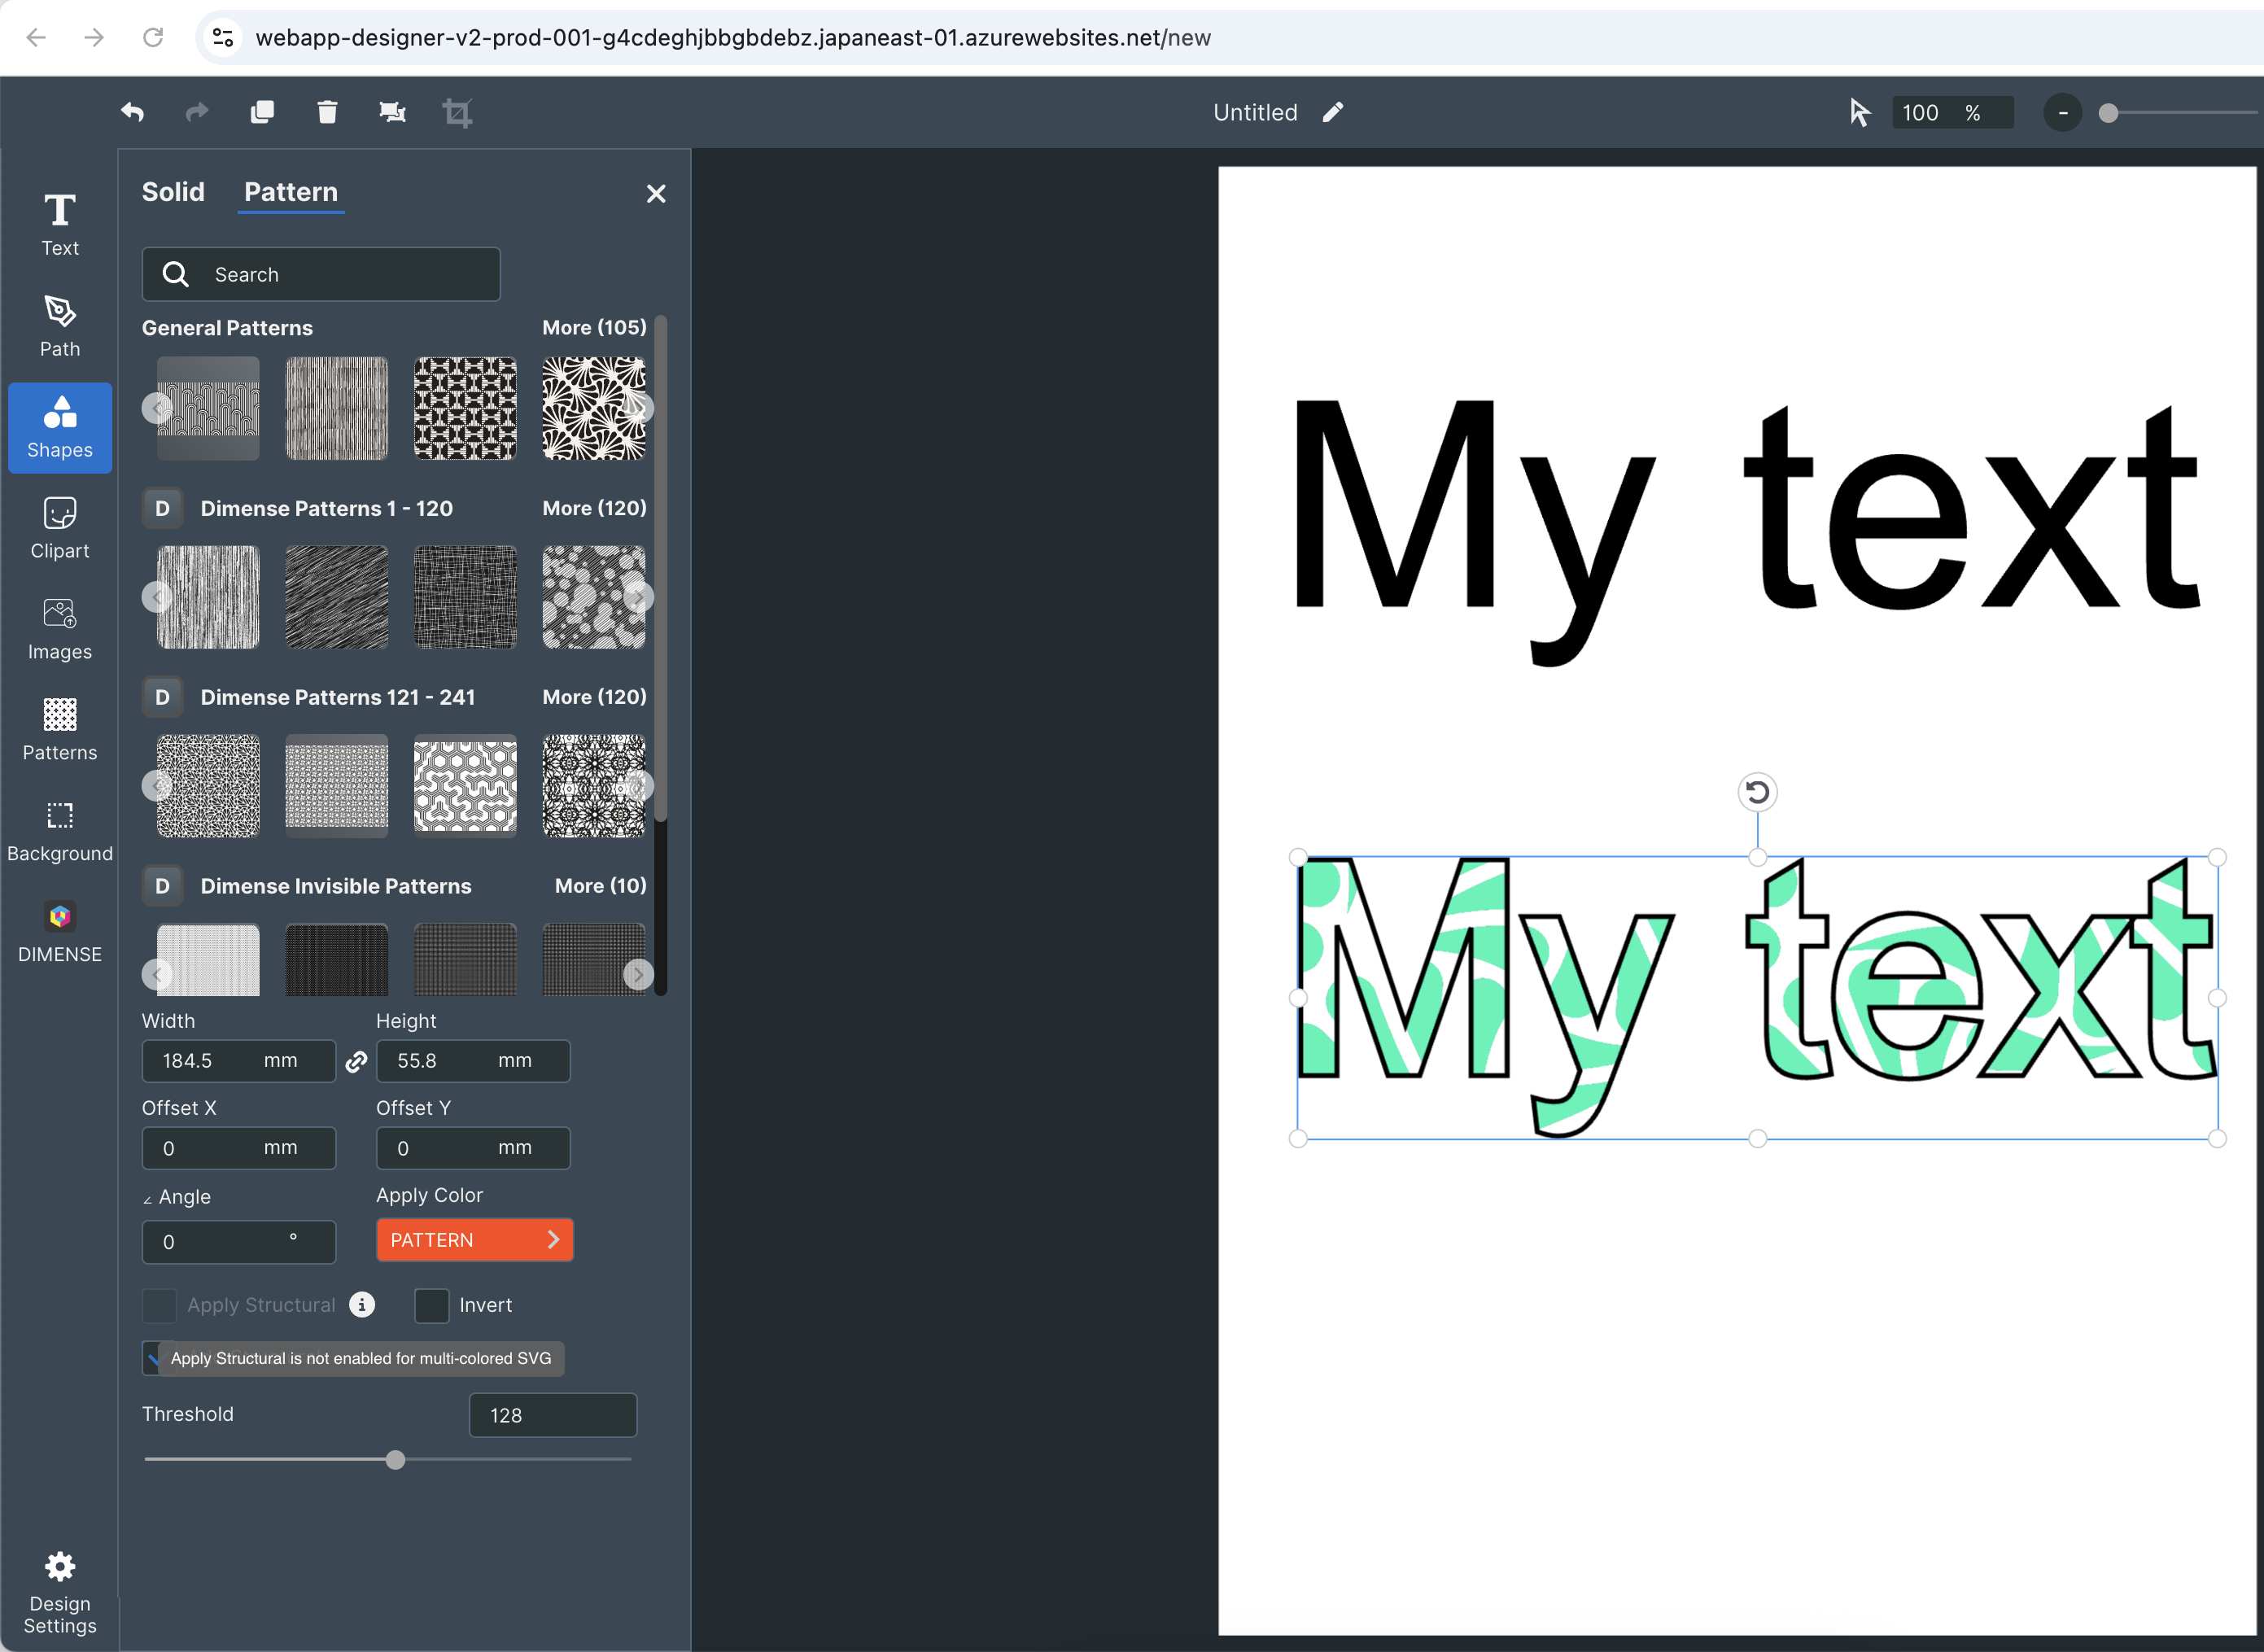Toggle the Apply Structural checkbox
2264x1652 pixels.
(159, 1305)
